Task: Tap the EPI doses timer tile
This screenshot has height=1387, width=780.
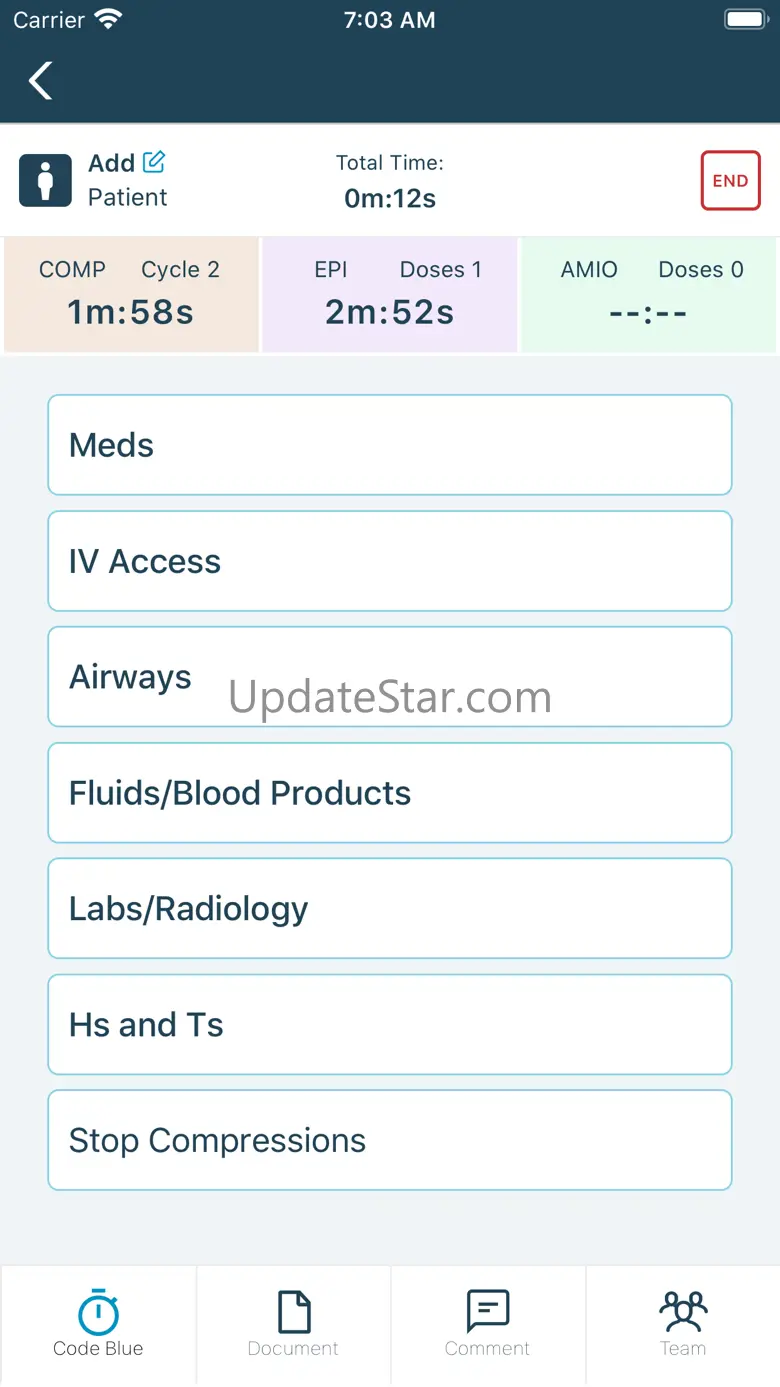Action: (390, 295)
